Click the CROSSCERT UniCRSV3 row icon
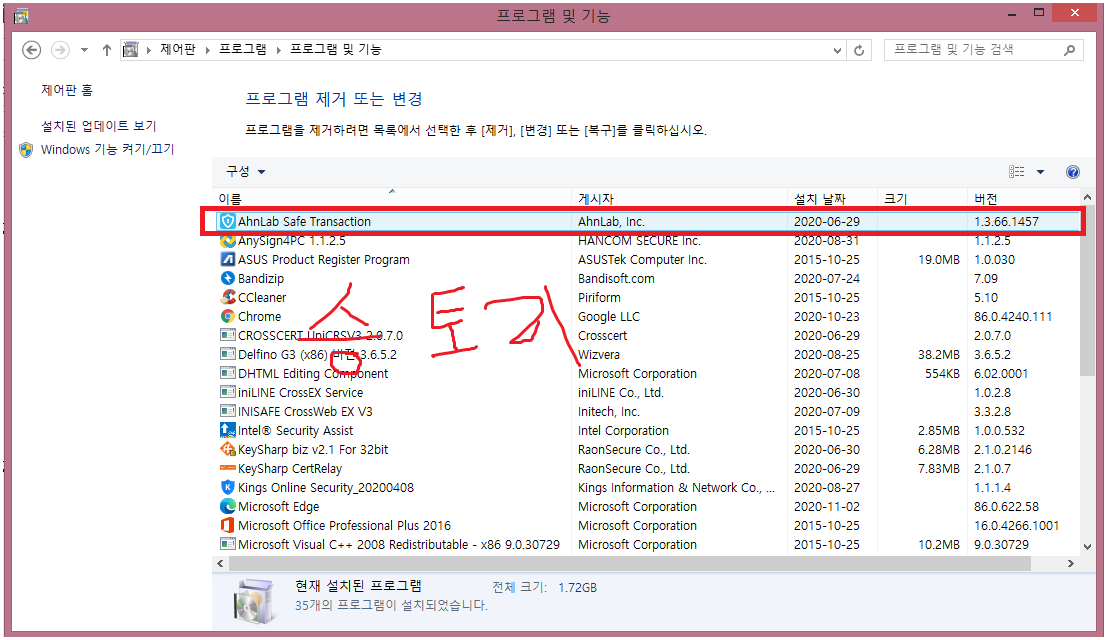 point(227,336)
